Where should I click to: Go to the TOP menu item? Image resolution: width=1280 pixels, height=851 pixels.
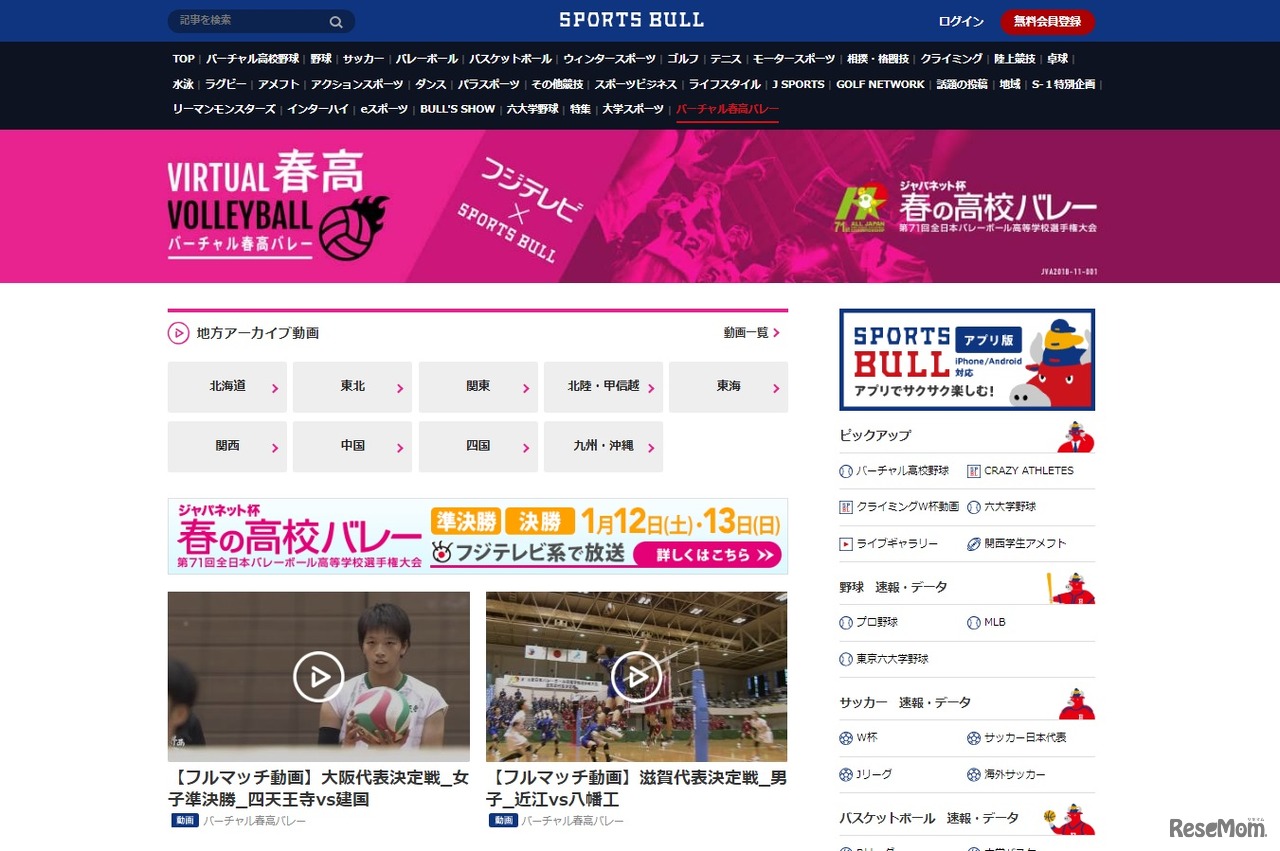coord(183,59)
